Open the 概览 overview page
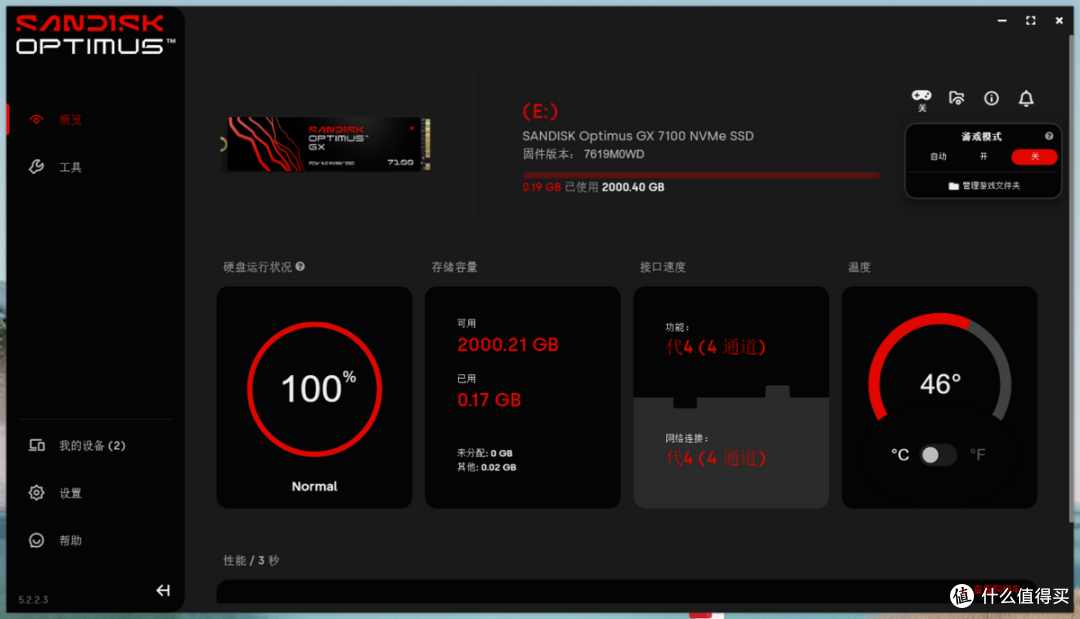The width and height of the screenshot is (1080, 619). 70,120
